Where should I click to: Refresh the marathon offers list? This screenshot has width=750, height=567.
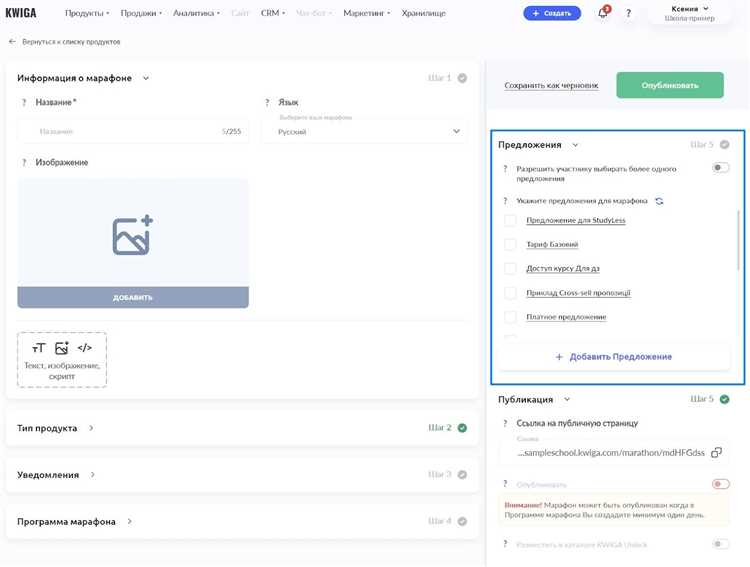click(659, 201)
